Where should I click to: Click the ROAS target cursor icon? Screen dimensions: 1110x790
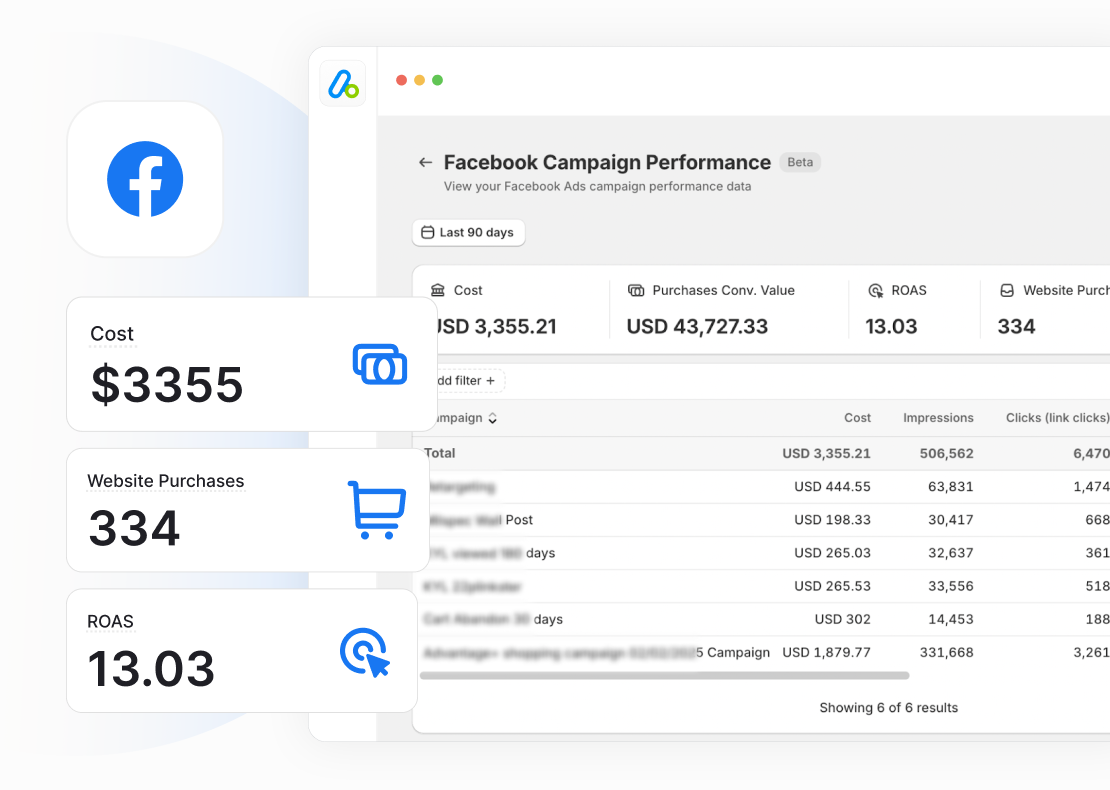[364, 652]
